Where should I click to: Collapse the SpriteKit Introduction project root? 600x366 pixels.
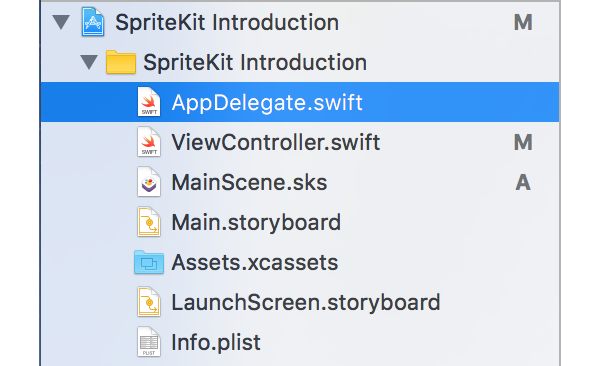[61, 22]
